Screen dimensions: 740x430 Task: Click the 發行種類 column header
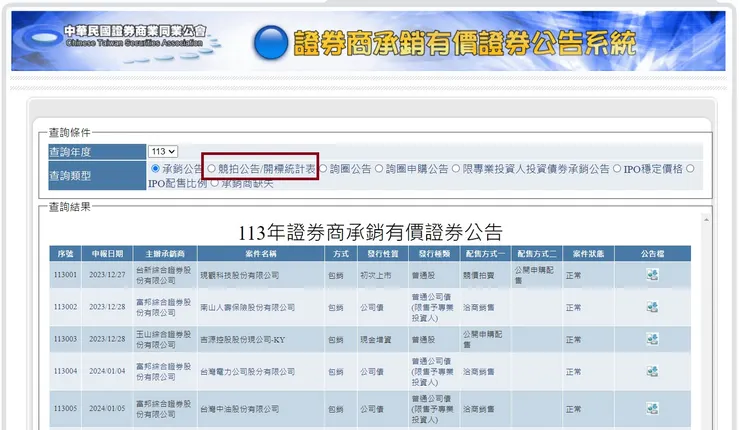click(x=434, y=253)
